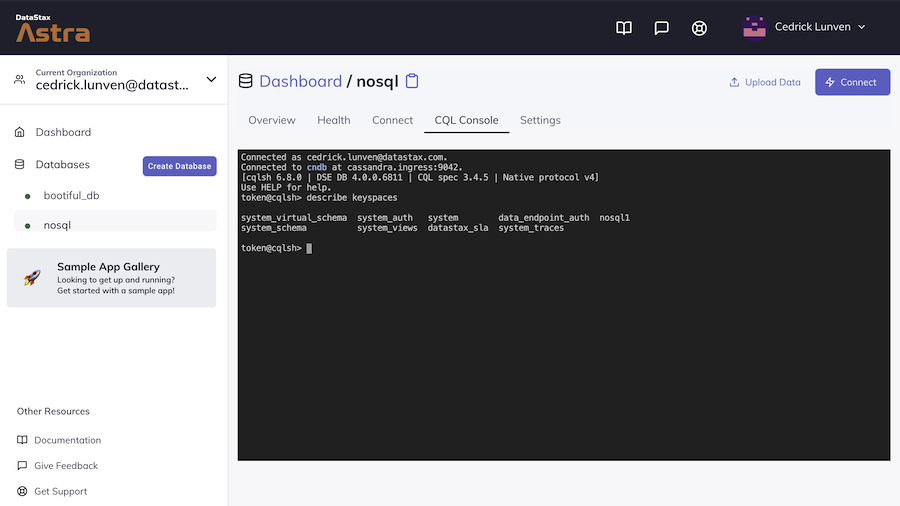The width and height of the screenshot is (900, 506).
Task: Switch to the Settings tab
Action: (x=540, y=120)
